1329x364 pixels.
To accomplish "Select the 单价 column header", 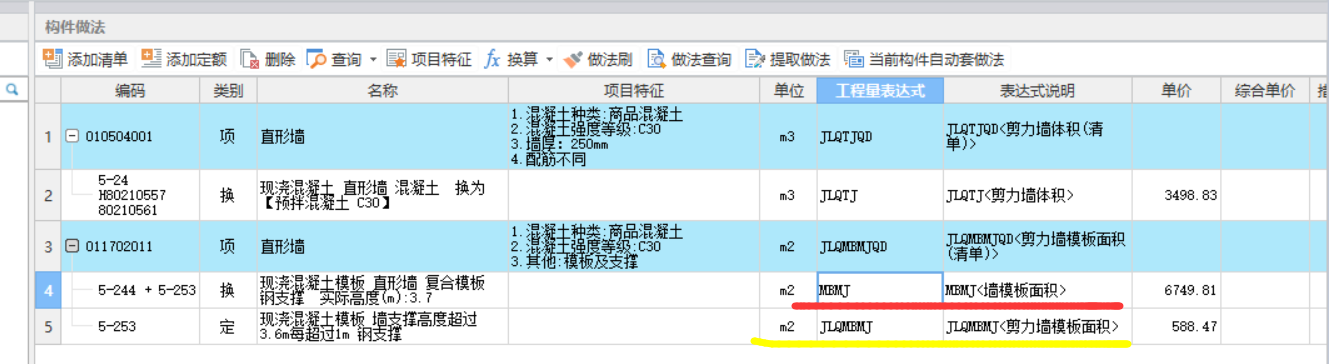I will (x=1176, y=91).
